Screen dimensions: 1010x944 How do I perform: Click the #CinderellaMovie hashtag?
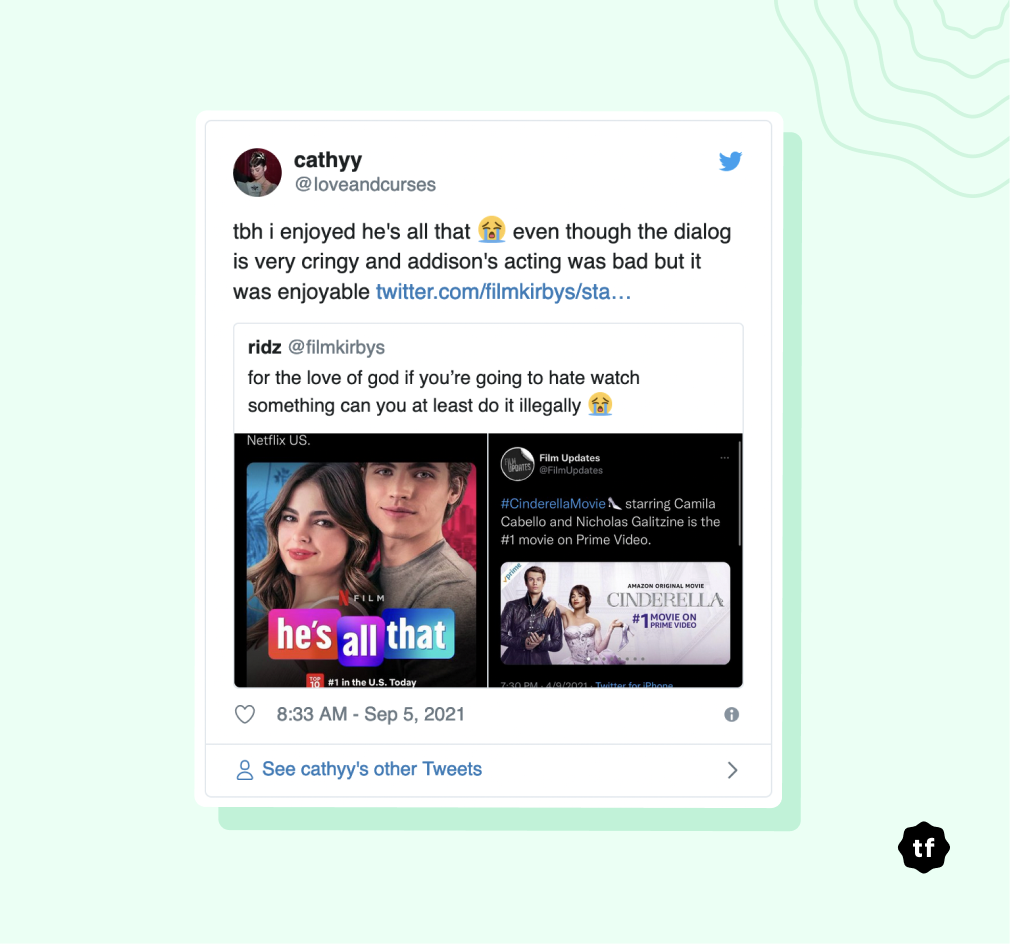(x=553, y=504)
